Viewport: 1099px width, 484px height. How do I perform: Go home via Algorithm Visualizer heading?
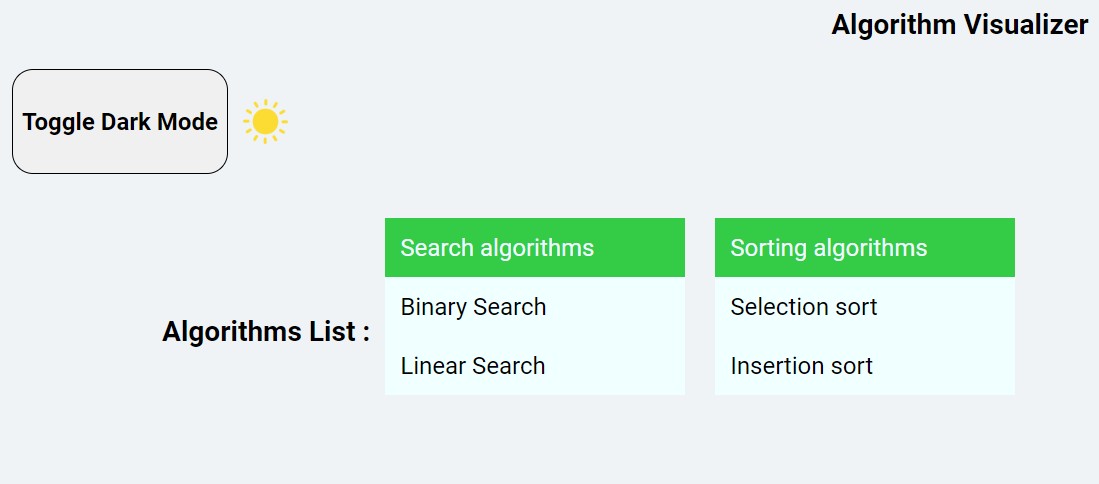(960, 25)
